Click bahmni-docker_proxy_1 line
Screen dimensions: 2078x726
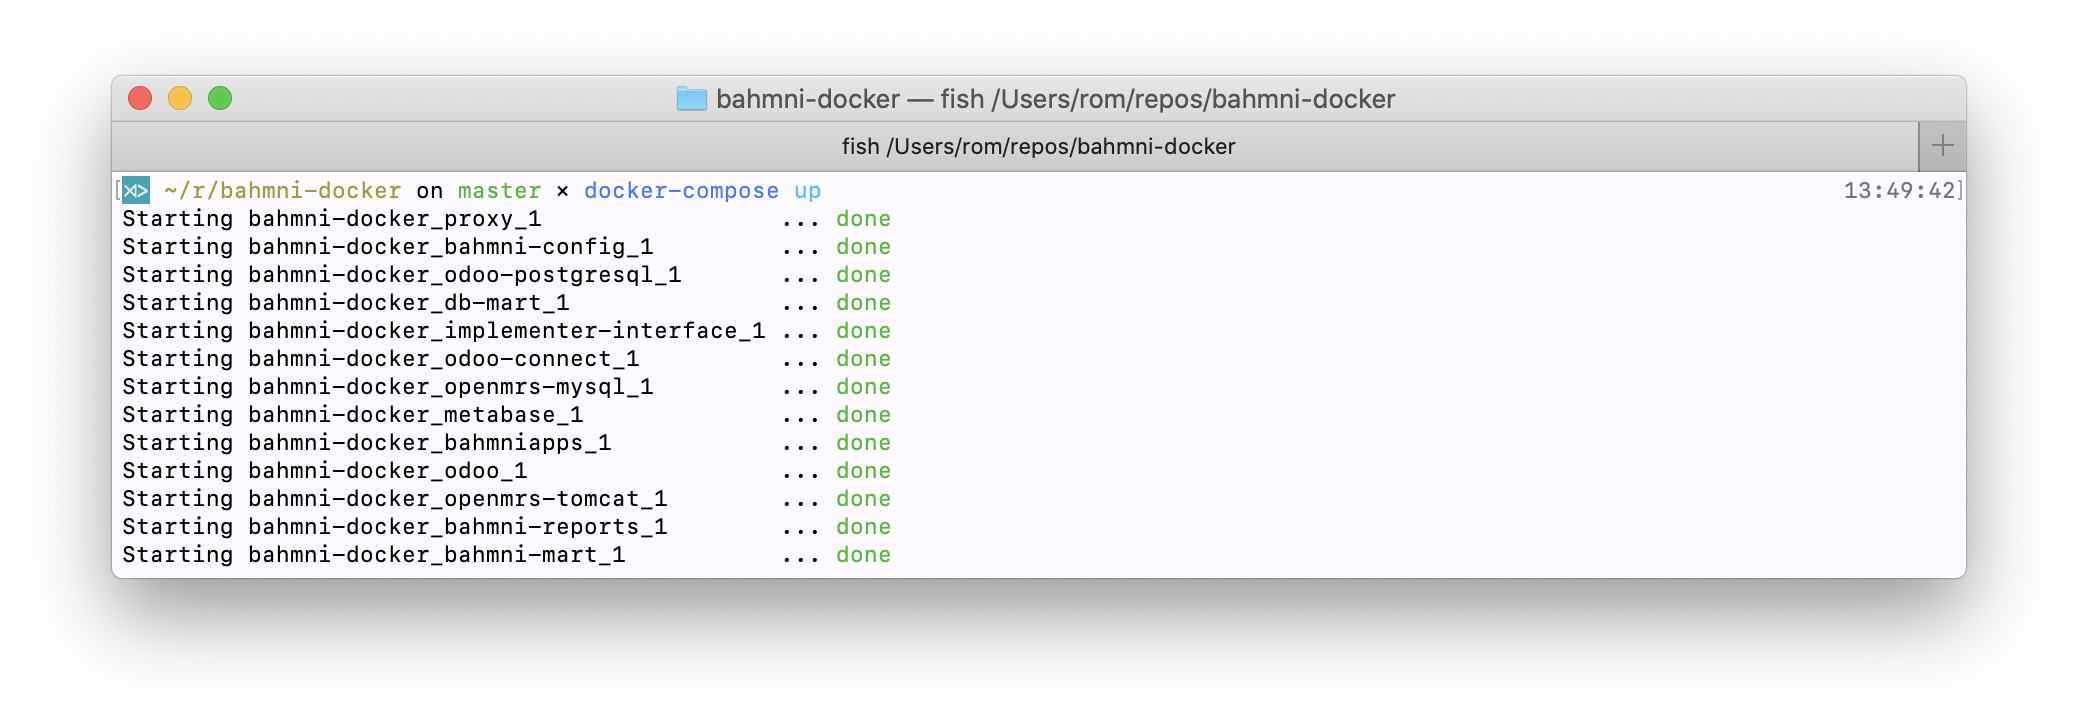pos(506,219)
